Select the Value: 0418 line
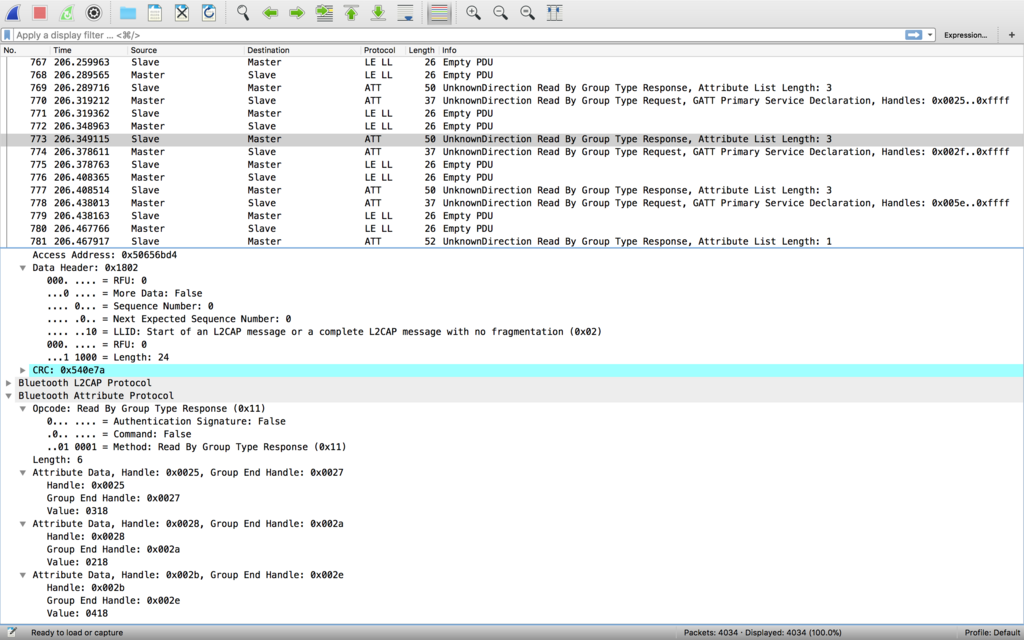Viewport: 1024px width, 640px height. click(77, 613)
